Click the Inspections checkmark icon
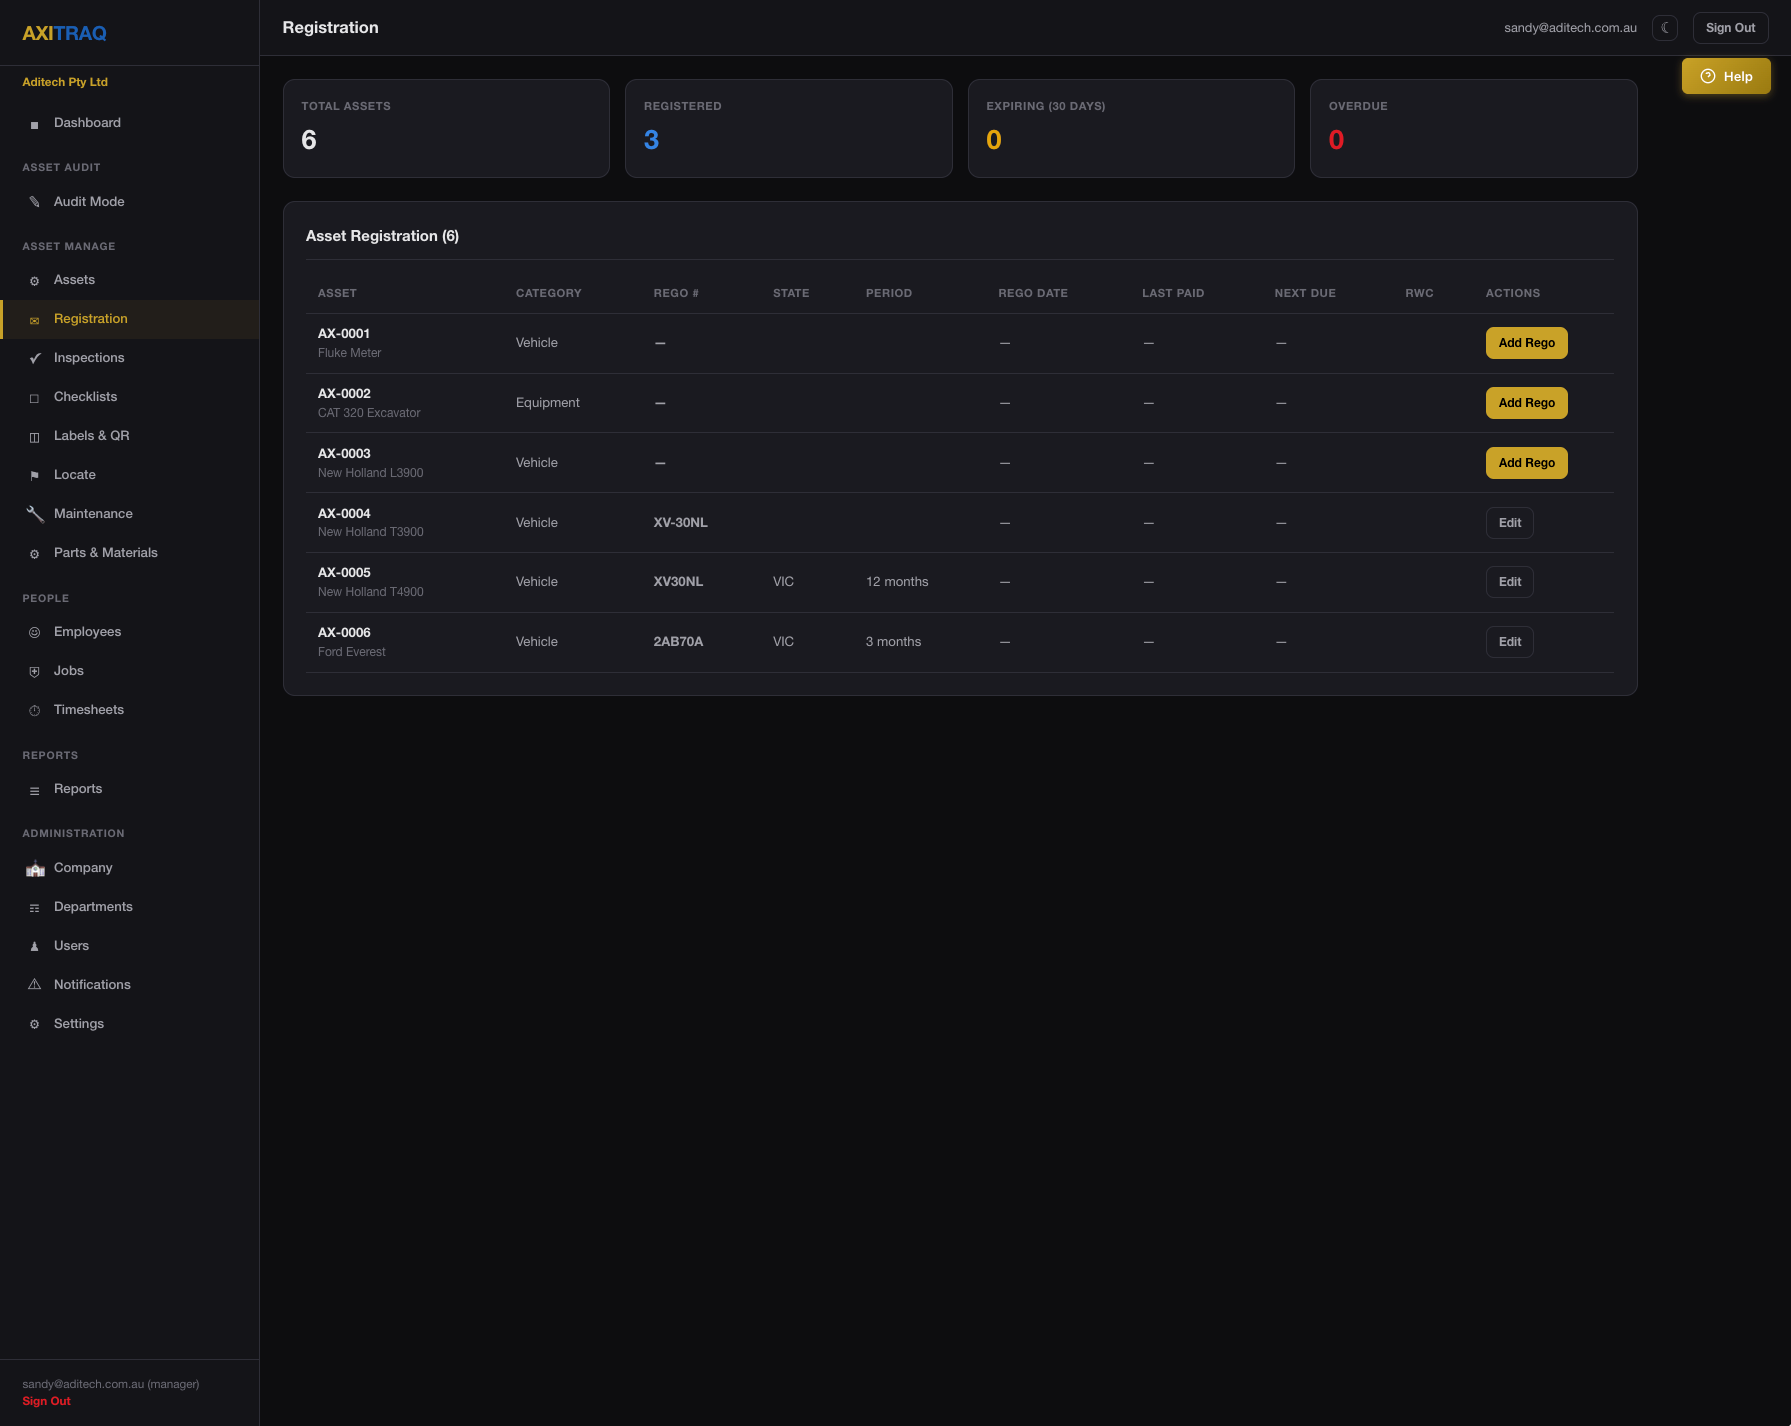This screenshot has height=1426, width=1791. (34, 358)
